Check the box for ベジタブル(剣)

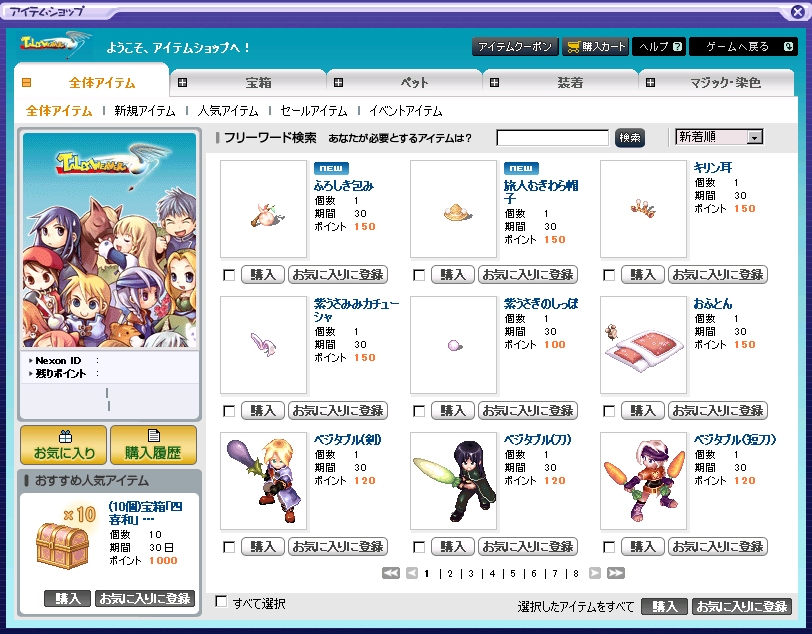coord(229,547)
